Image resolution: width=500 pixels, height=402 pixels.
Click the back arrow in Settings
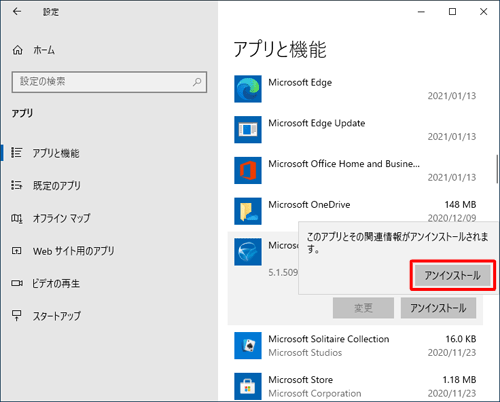[x=17, y=12]
